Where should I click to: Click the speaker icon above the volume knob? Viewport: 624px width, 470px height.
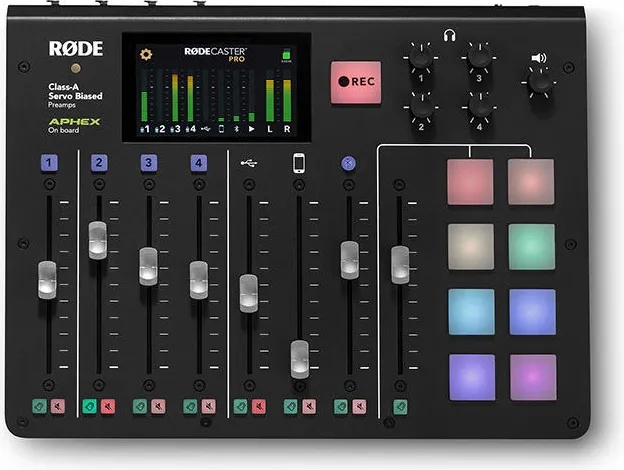point(539,58)
